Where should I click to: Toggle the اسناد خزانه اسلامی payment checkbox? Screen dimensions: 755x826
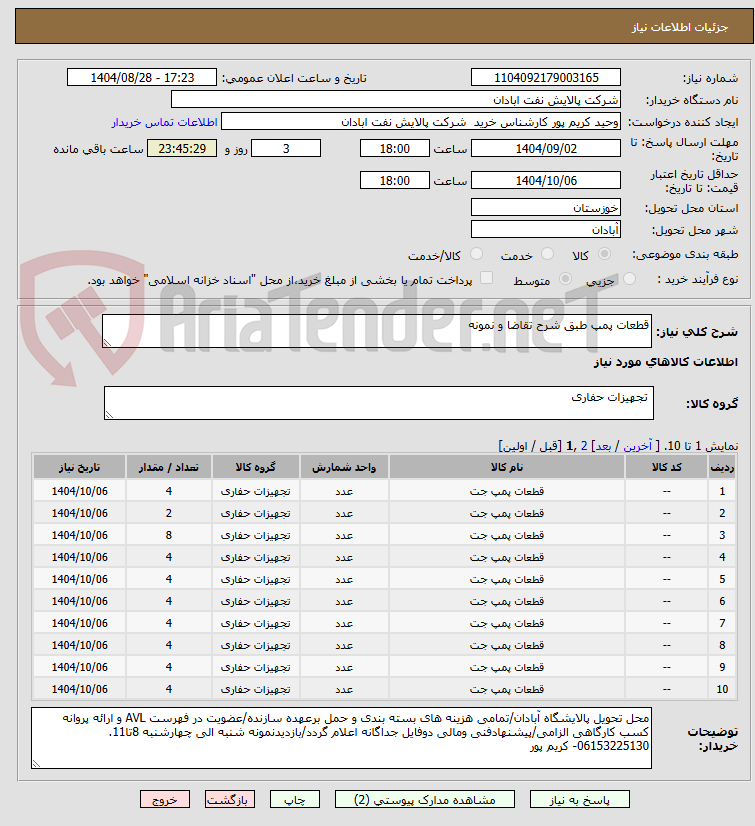click(486, 278)
